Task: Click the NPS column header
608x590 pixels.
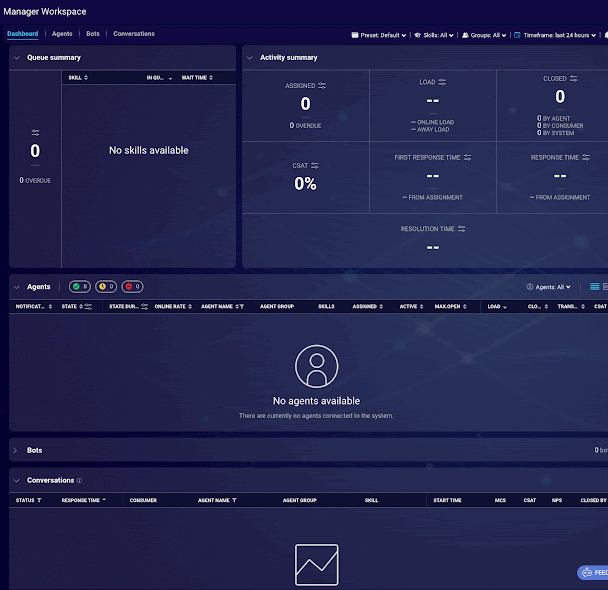Action: 557,500
